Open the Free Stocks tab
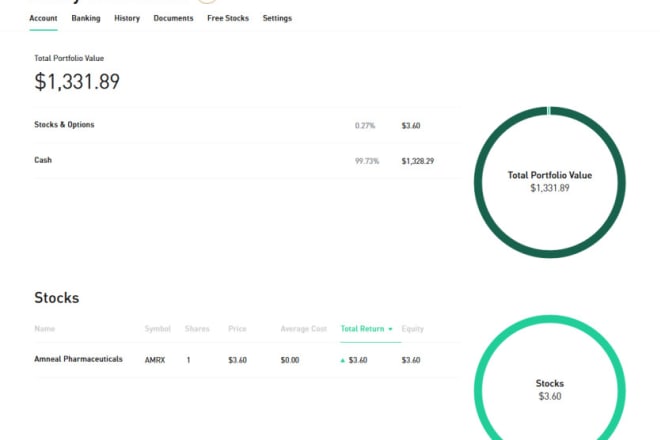 228,18
